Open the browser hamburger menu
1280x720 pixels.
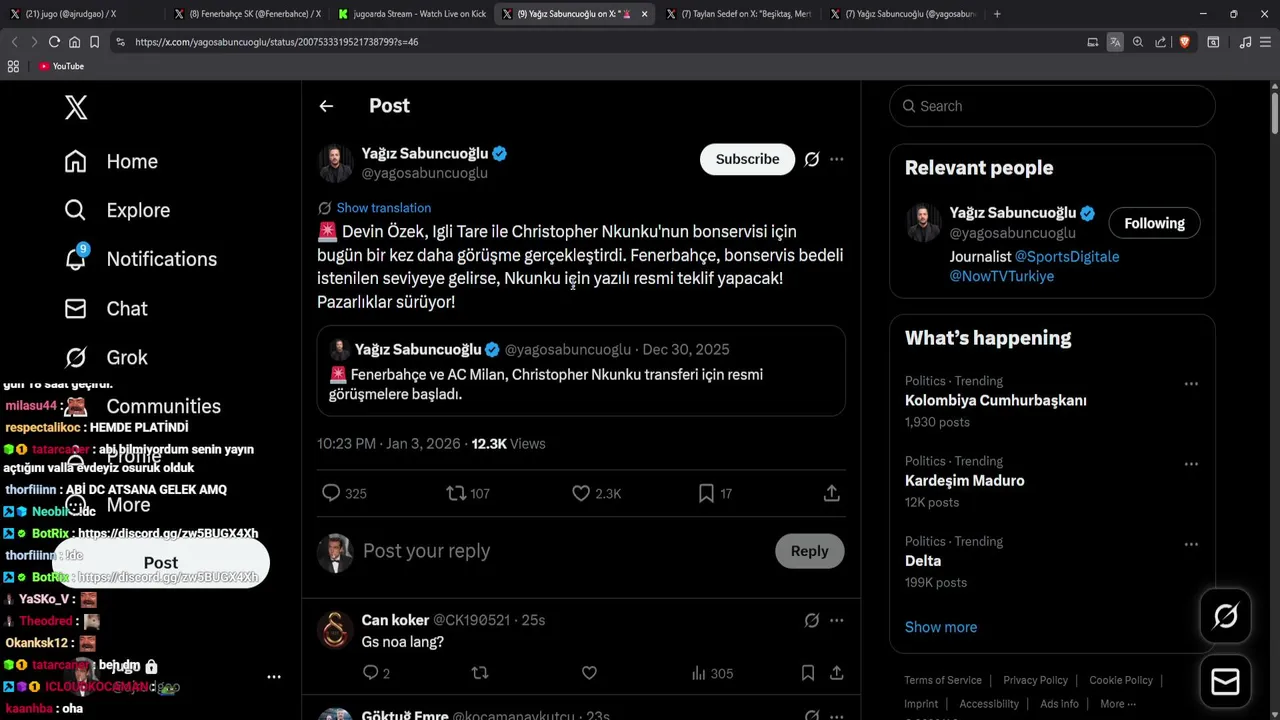pos(1266,42)
